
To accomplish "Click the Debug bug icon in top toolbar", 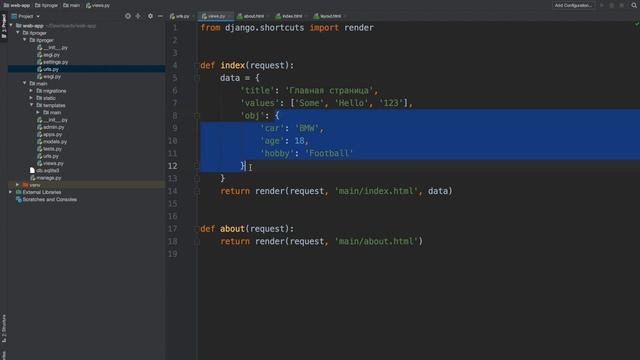I will [611, 5].
